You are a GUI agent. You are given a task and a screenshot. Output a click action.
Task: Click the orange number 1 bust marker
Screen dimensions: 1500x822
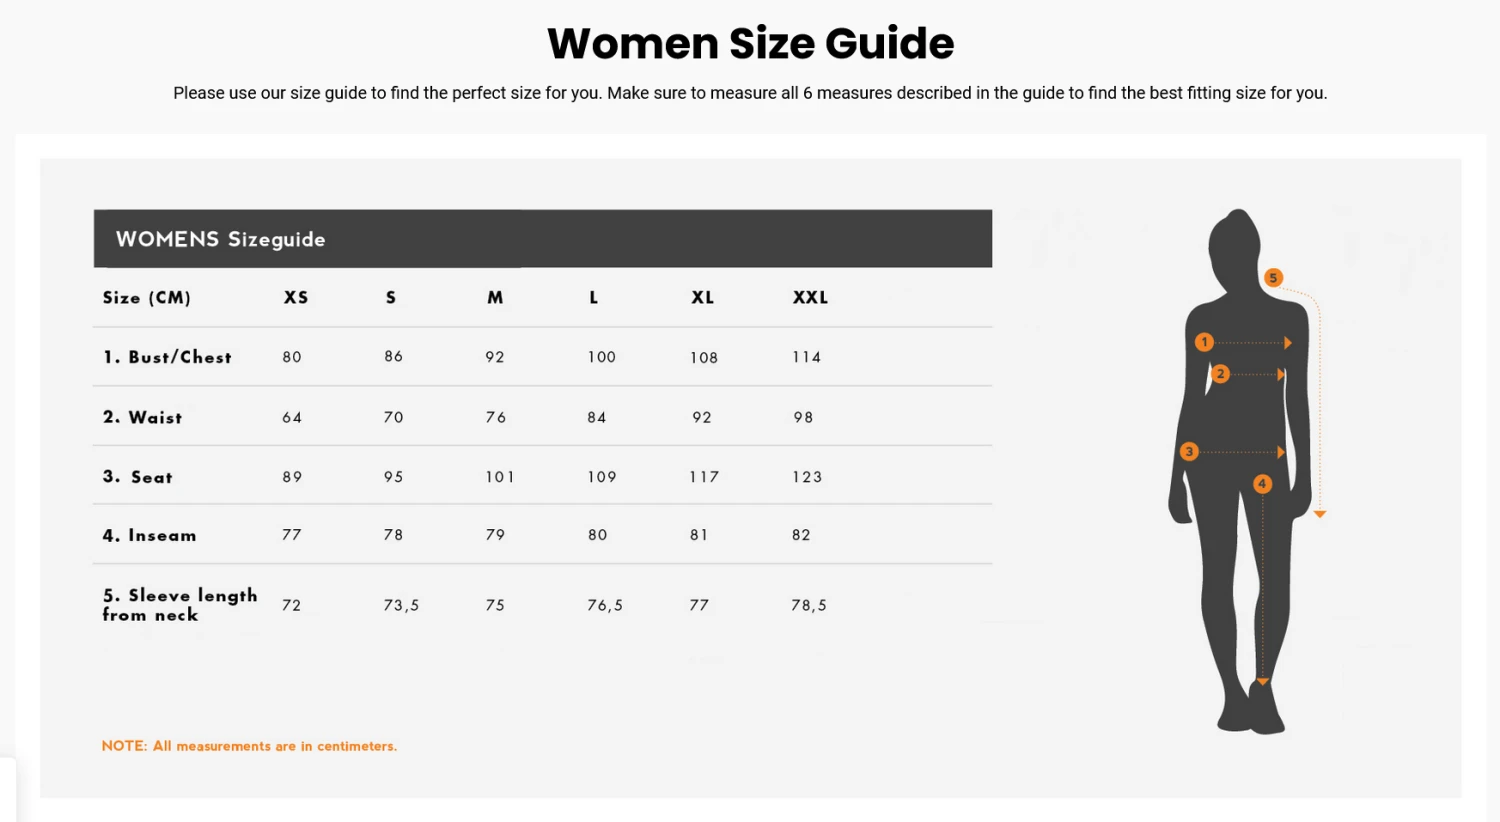(1204, 342)
